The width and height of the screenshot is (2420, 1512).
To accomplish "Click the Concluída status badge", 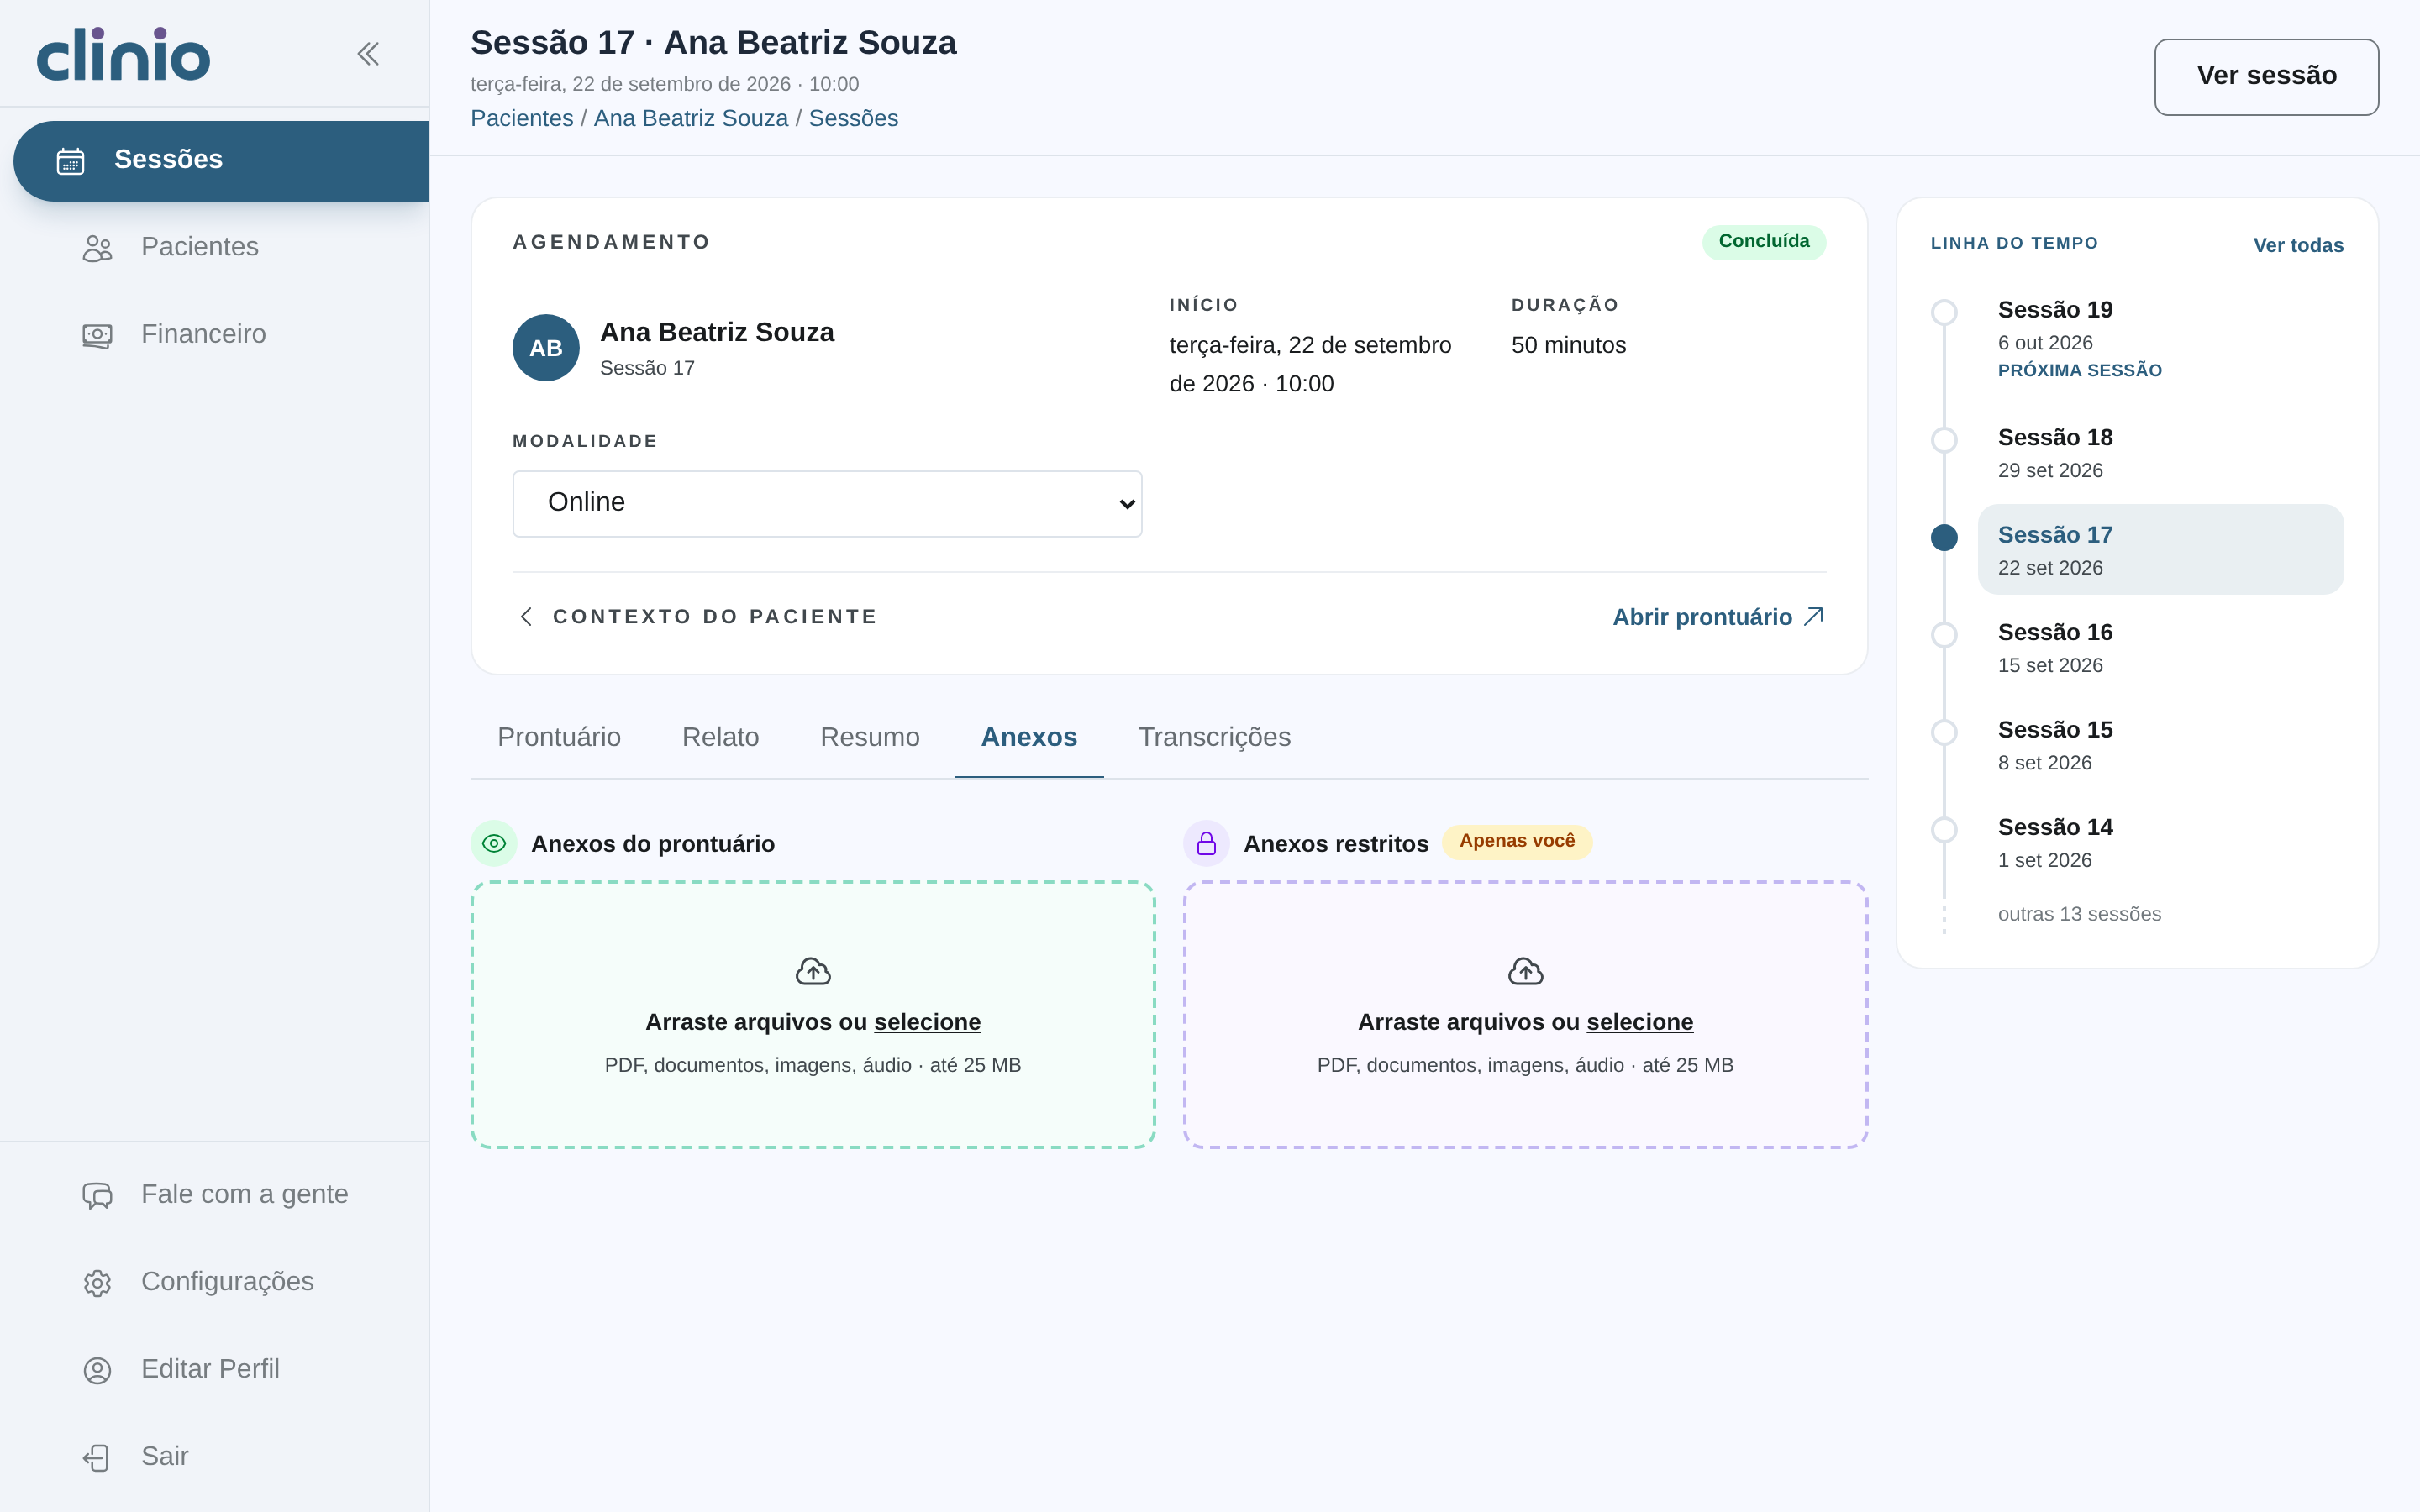I will pos(1764,242).
